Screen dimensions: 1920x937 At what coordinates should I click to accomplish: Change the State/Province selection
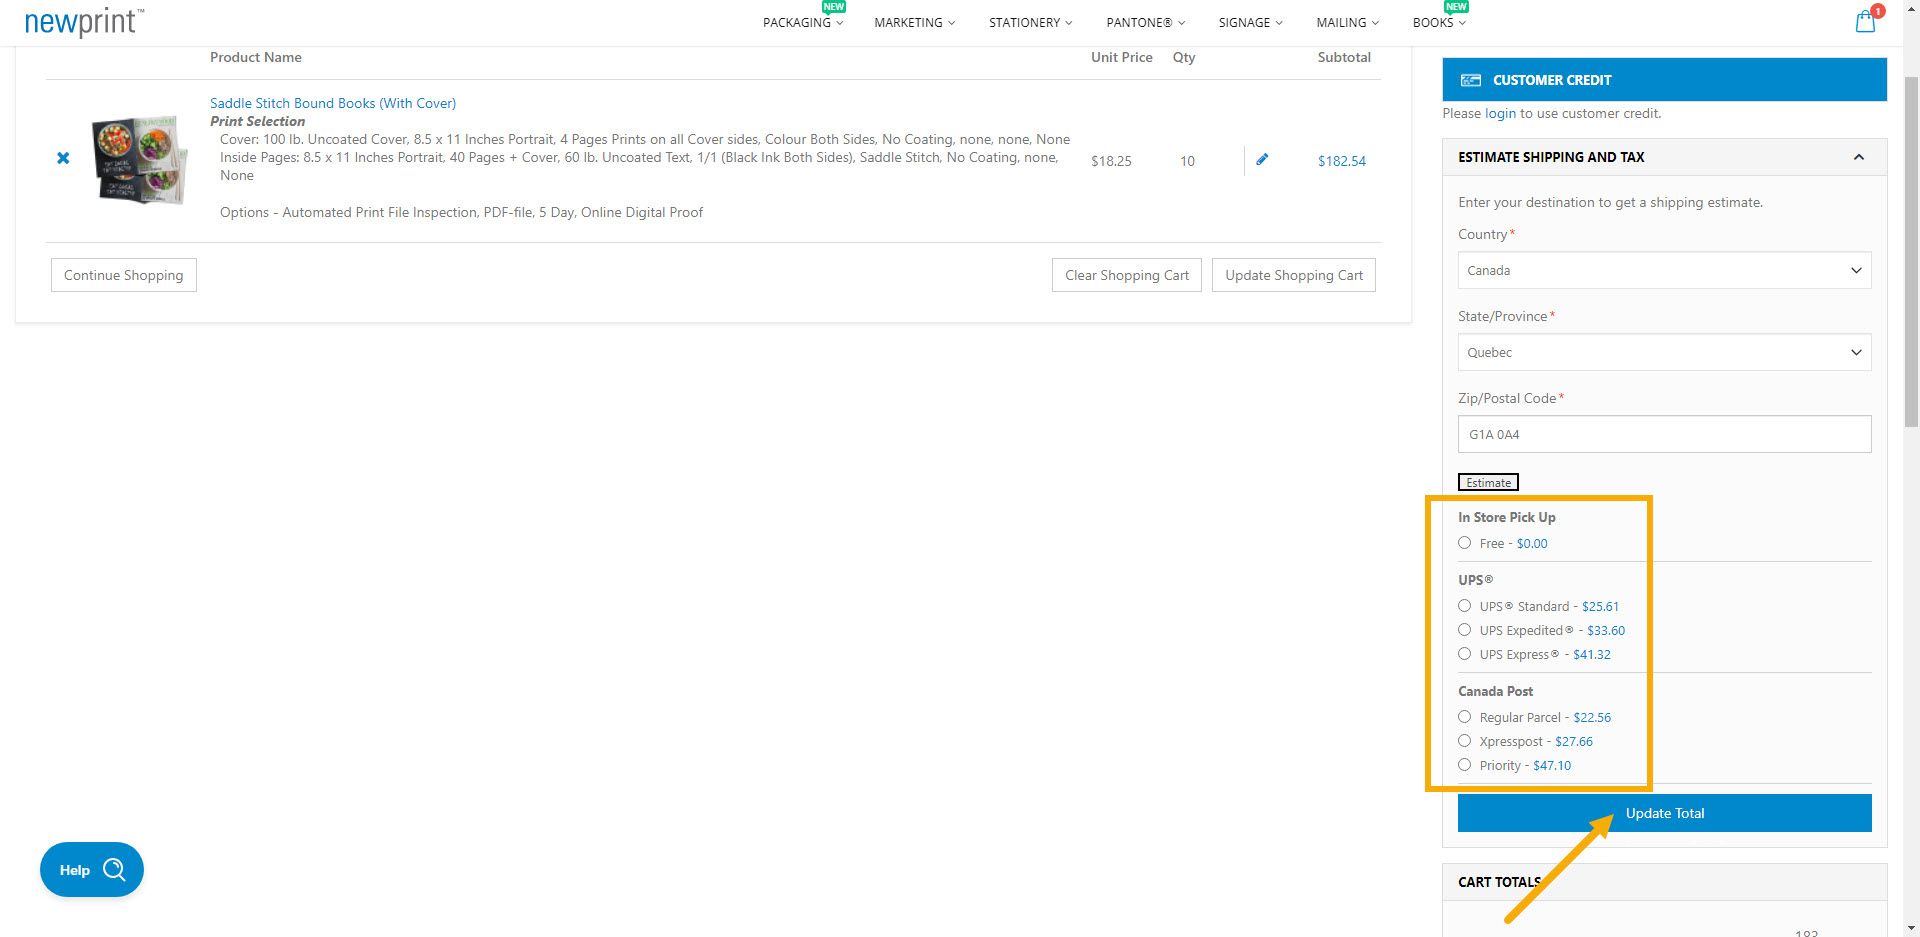1663,352
